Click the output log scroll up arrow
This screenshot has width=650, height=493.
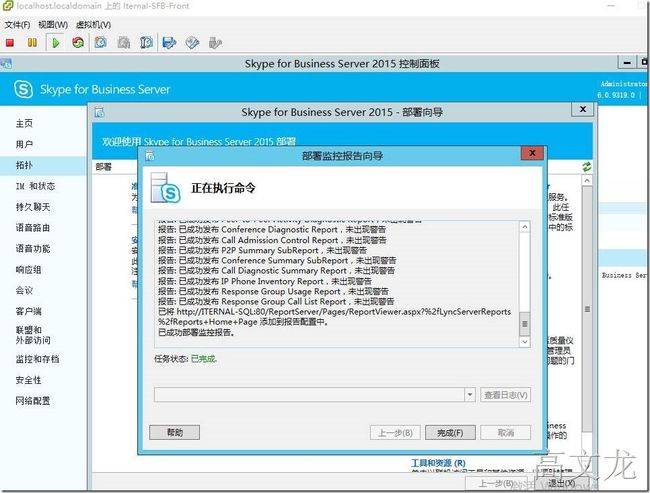(x=524, y=226)
